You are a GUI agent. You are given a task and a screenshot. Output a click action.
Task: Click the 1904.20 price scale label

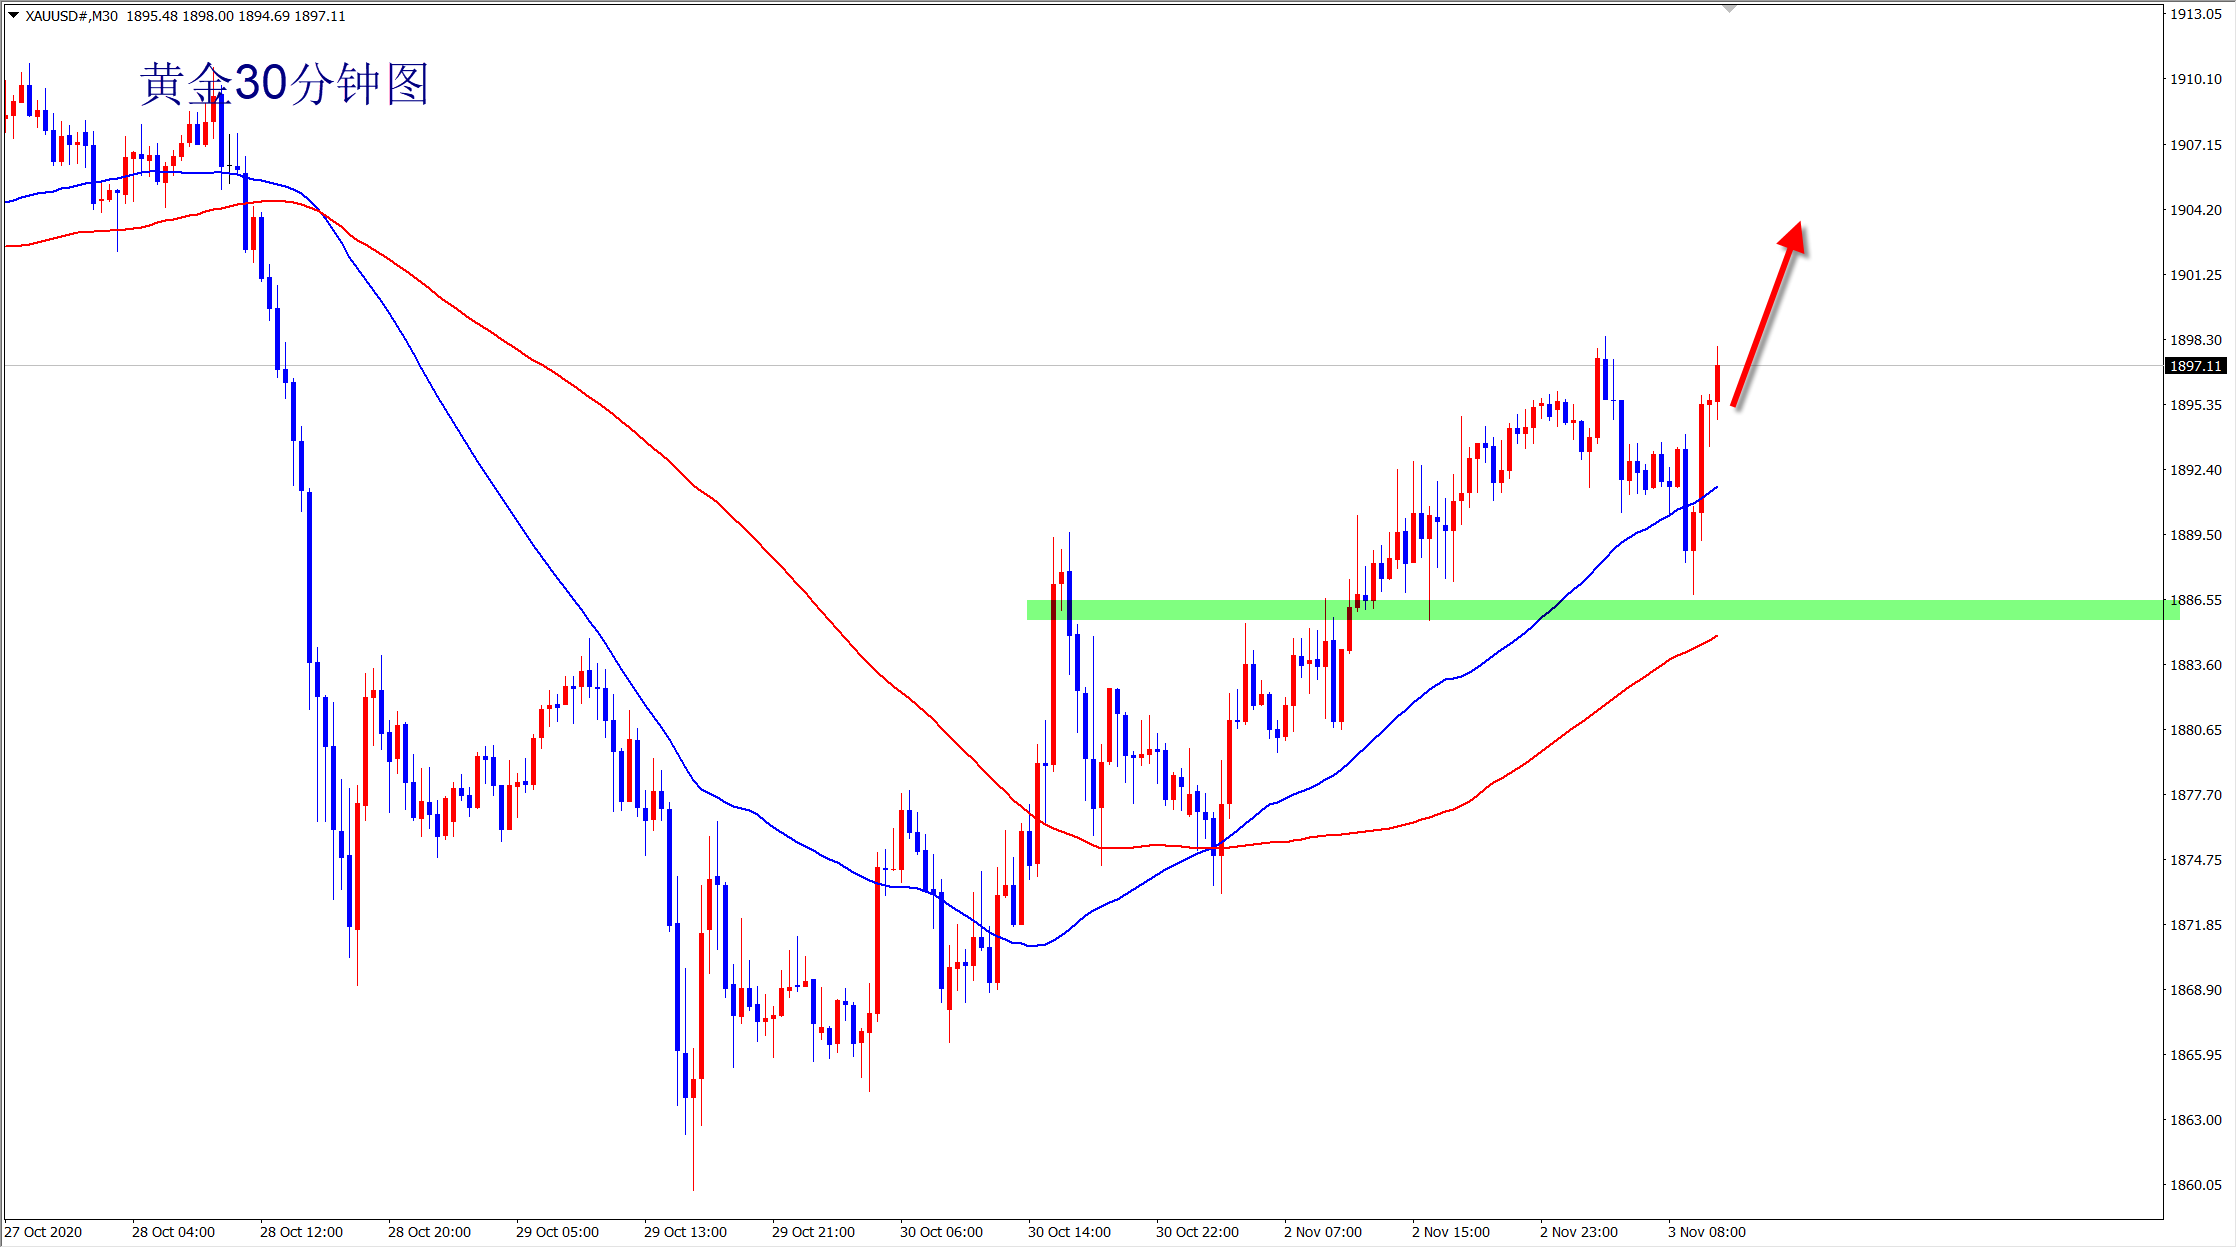tap(2195, 210)
